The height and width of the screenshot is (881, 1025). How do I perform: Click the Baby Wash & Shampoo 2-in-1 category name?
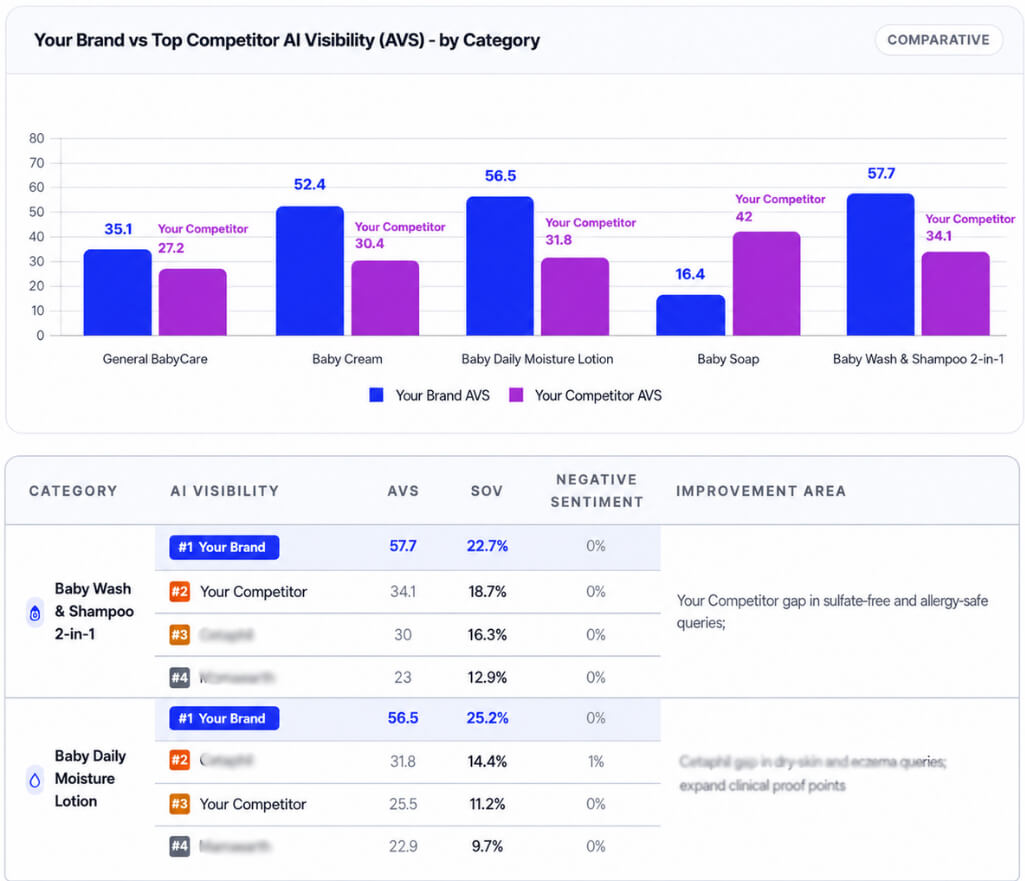click(x=94, y=611)
